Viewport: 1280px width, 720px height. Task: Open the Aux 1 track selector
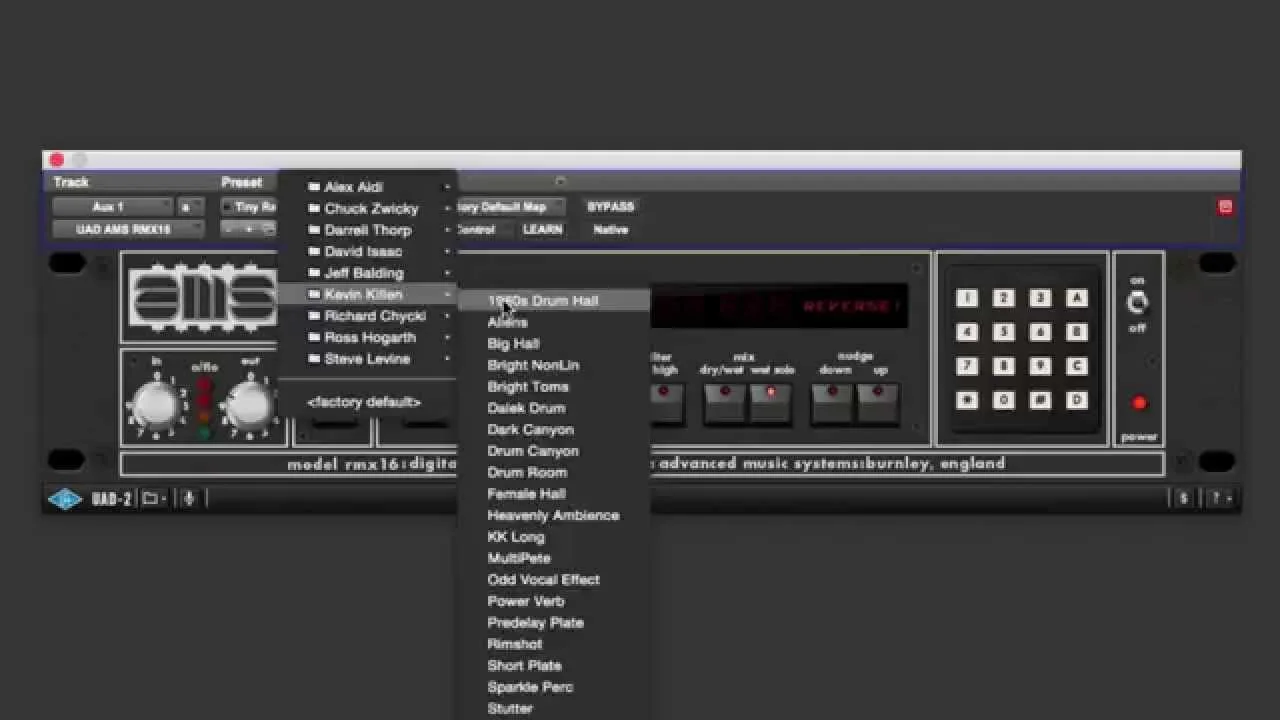(x=113, y=206)
